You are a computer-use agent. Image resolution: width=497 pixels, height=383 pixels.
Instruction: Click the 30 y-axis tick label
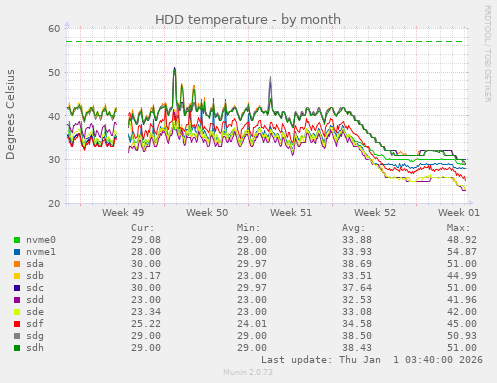coord(54,160)
